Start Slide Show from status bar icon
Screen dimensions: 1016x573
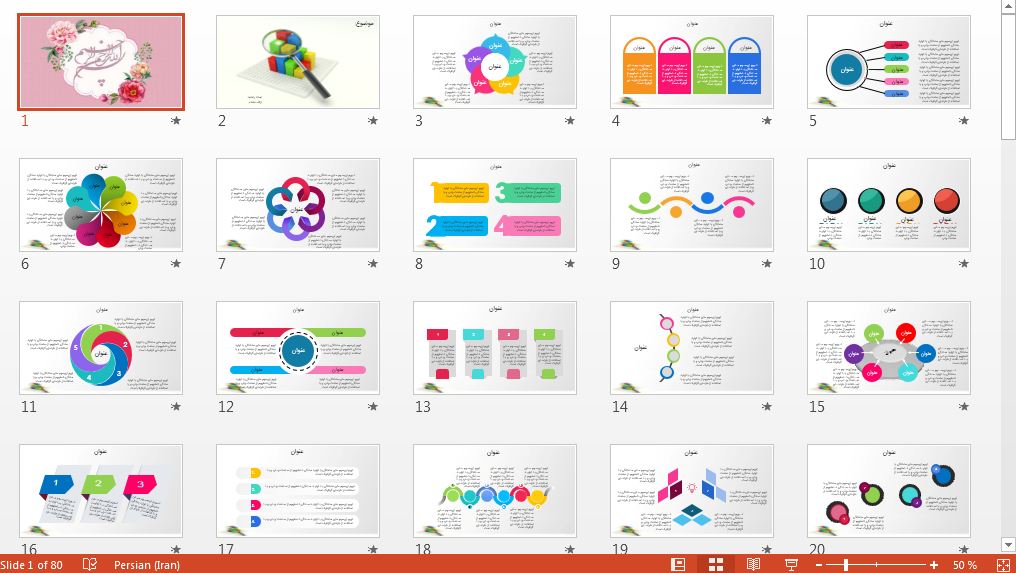[791, 565]
